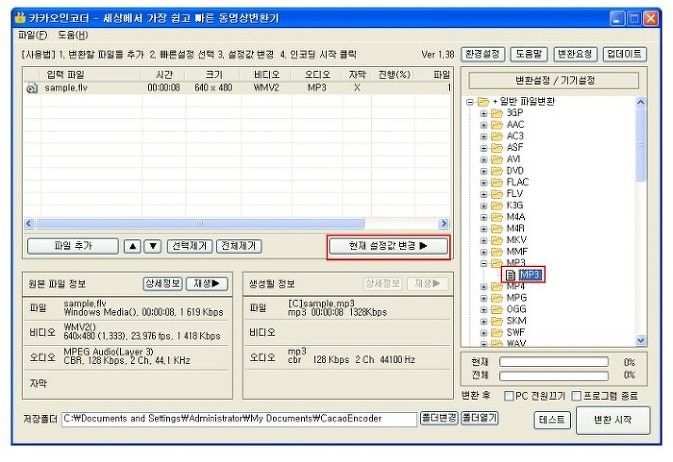Click the 전체 progress bar
This screenshot has width=673, height=462.
[x=554, y=376]
